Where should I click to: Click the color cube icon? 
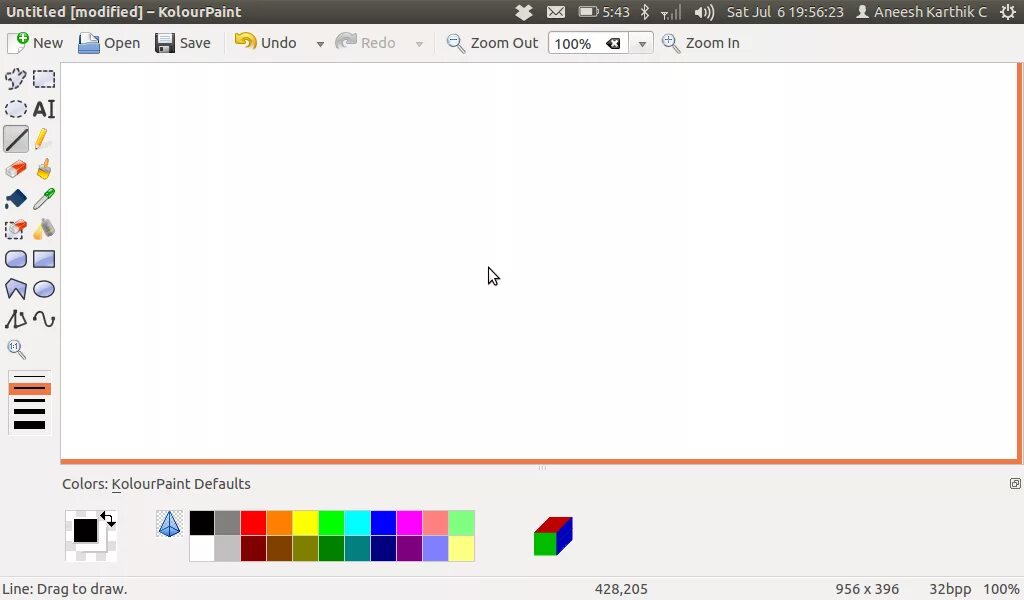pos(553,536)
